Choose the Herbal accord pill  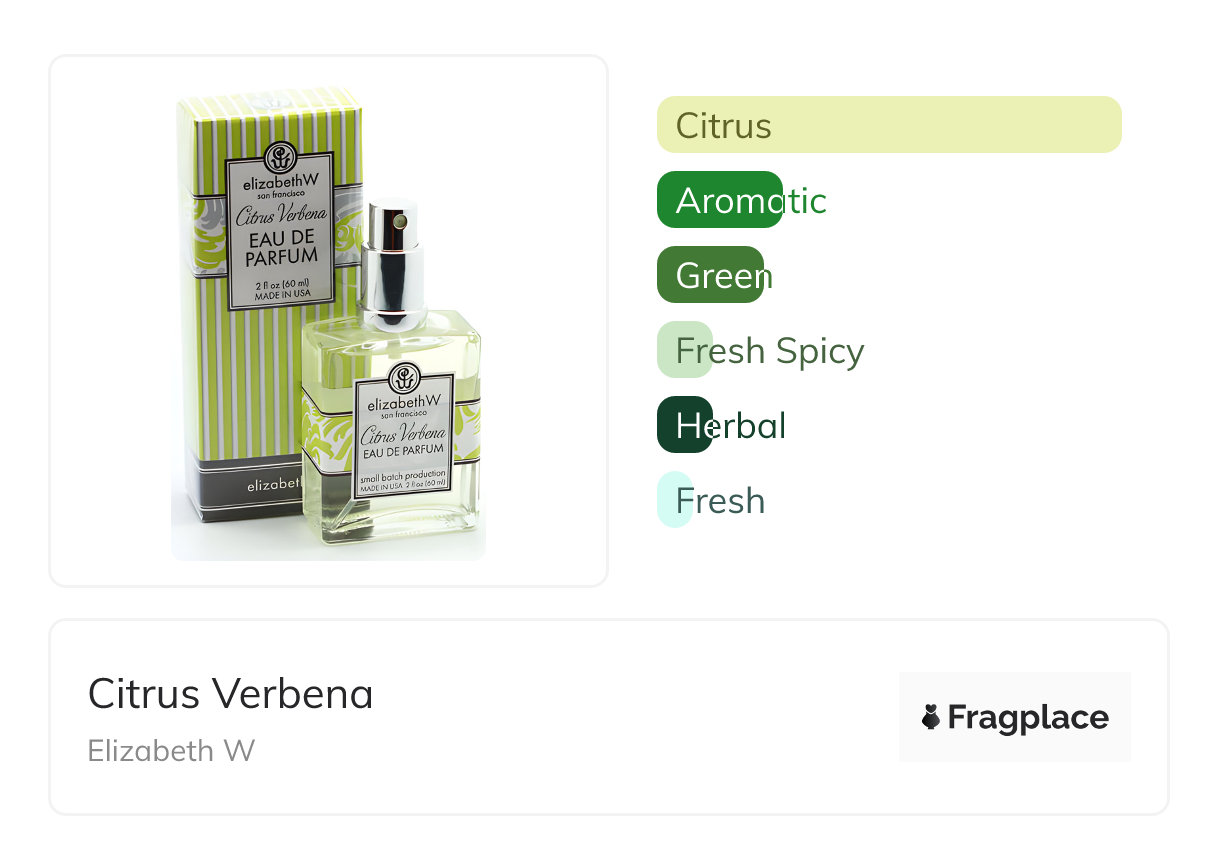(x=721, y=425)
